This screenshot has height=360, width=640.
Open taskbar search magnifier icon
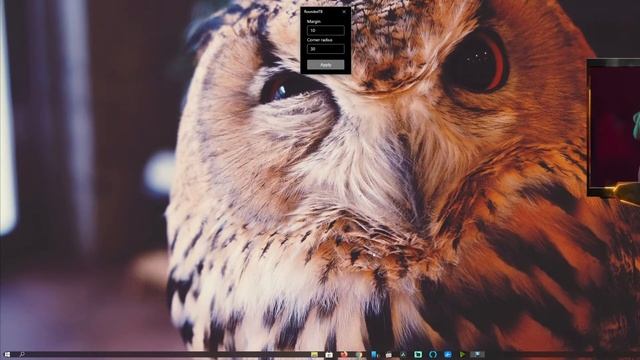pos(22,355)
